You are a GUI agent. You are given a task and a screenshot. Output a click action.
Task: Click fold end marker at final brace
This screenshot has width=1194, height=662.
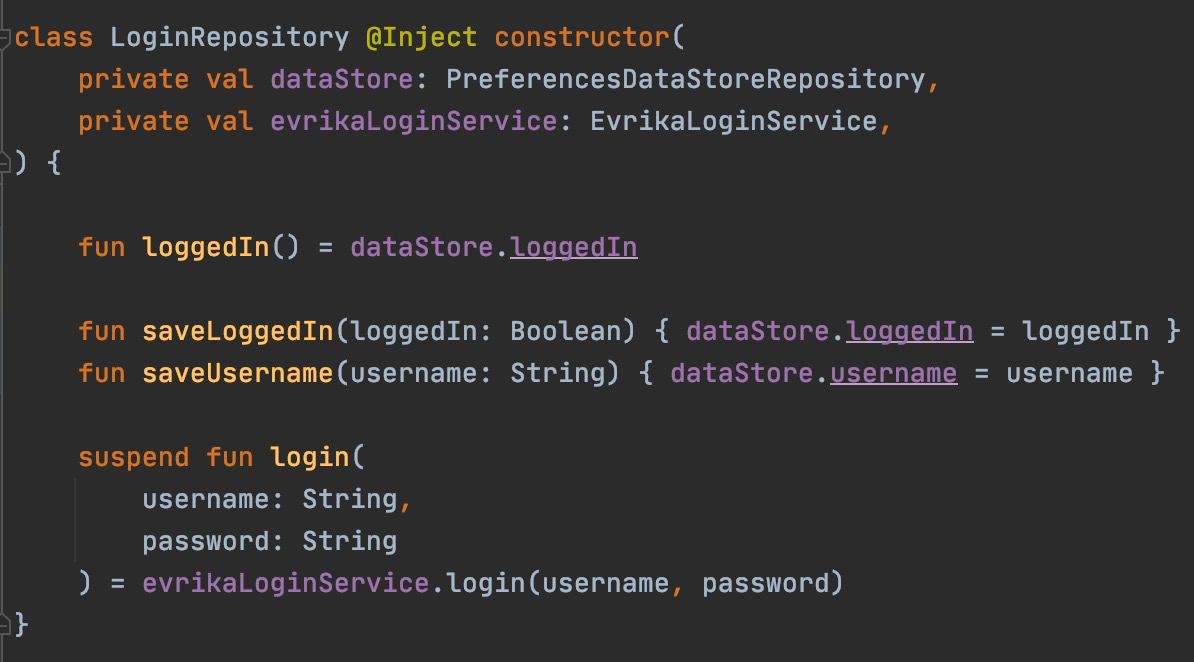click(6, 625)
